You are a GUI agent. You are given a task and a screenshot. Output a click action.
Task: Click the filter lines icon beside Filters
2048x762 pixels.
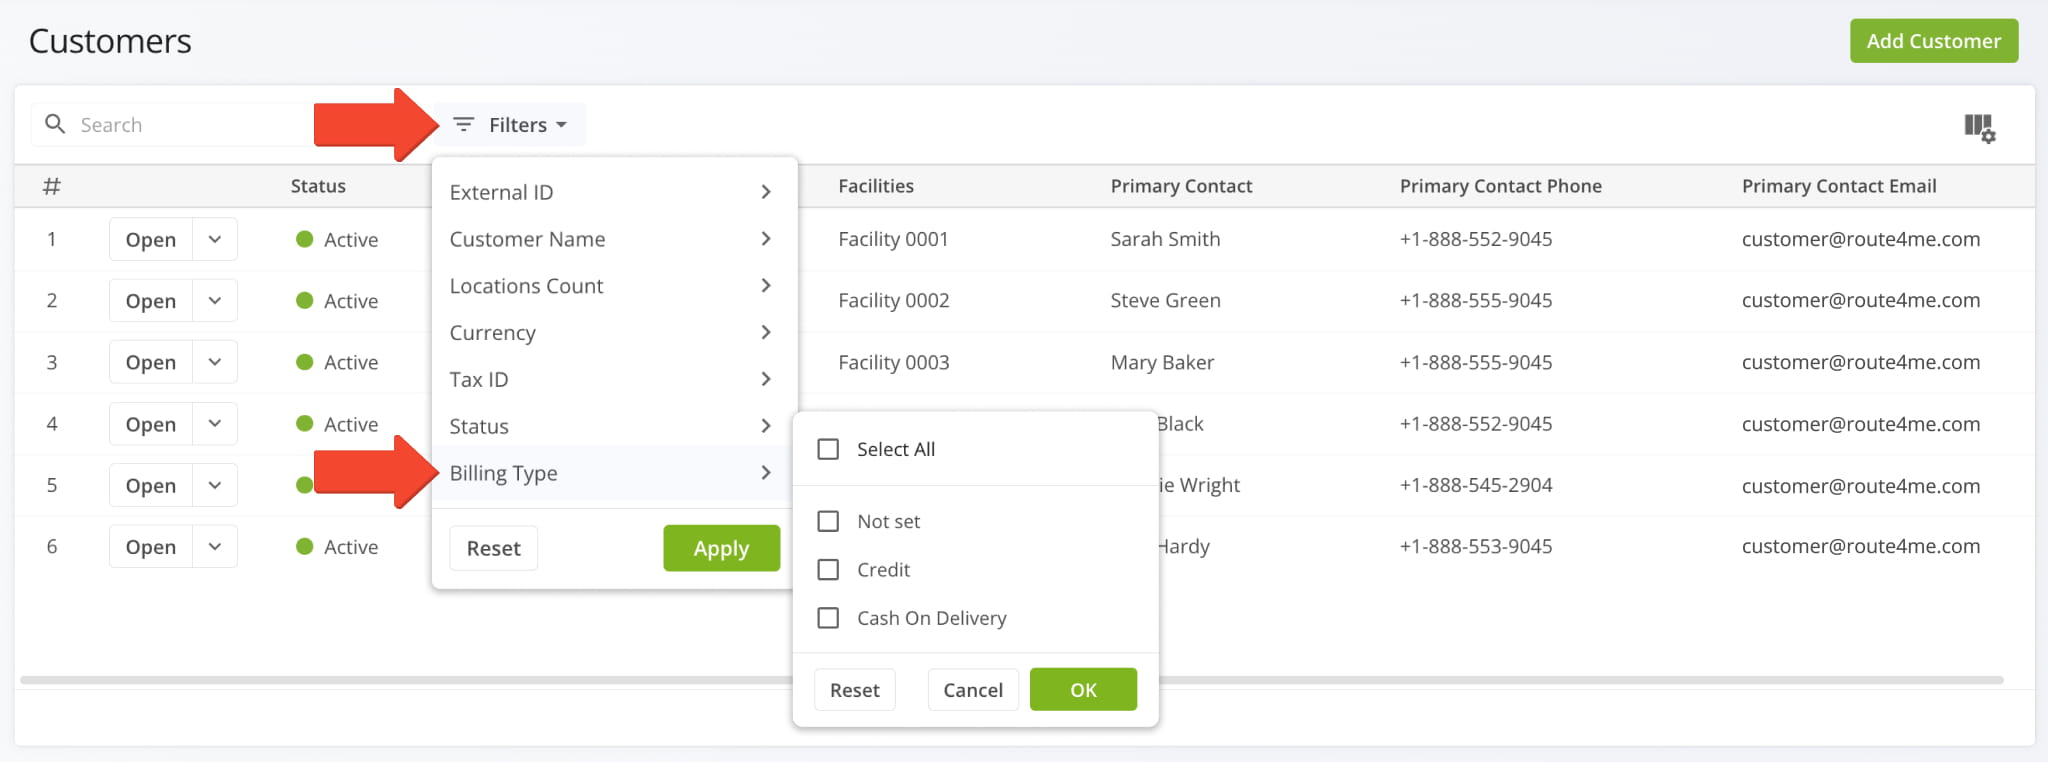click(x=463, y=124)
